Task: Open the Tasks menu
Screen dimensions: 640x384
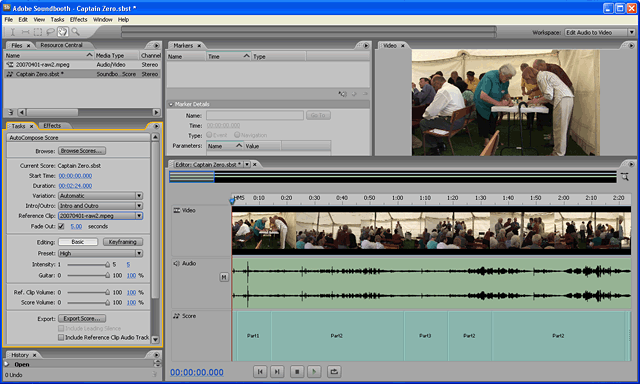Action: coord(58,20)
